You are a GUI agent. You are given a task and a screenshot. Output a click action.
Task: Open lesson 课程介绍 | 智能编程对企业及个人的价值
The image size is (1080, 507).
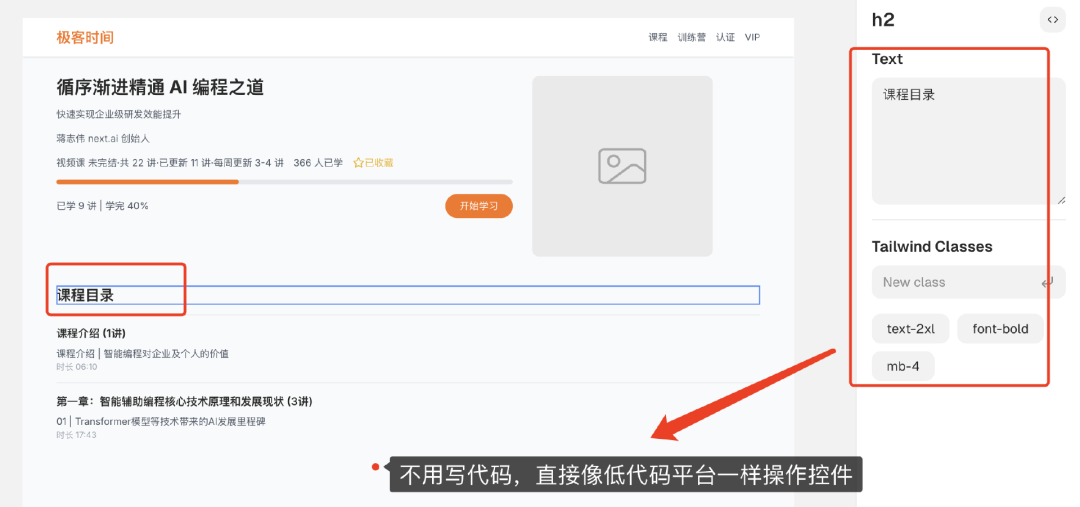(143, 353)
